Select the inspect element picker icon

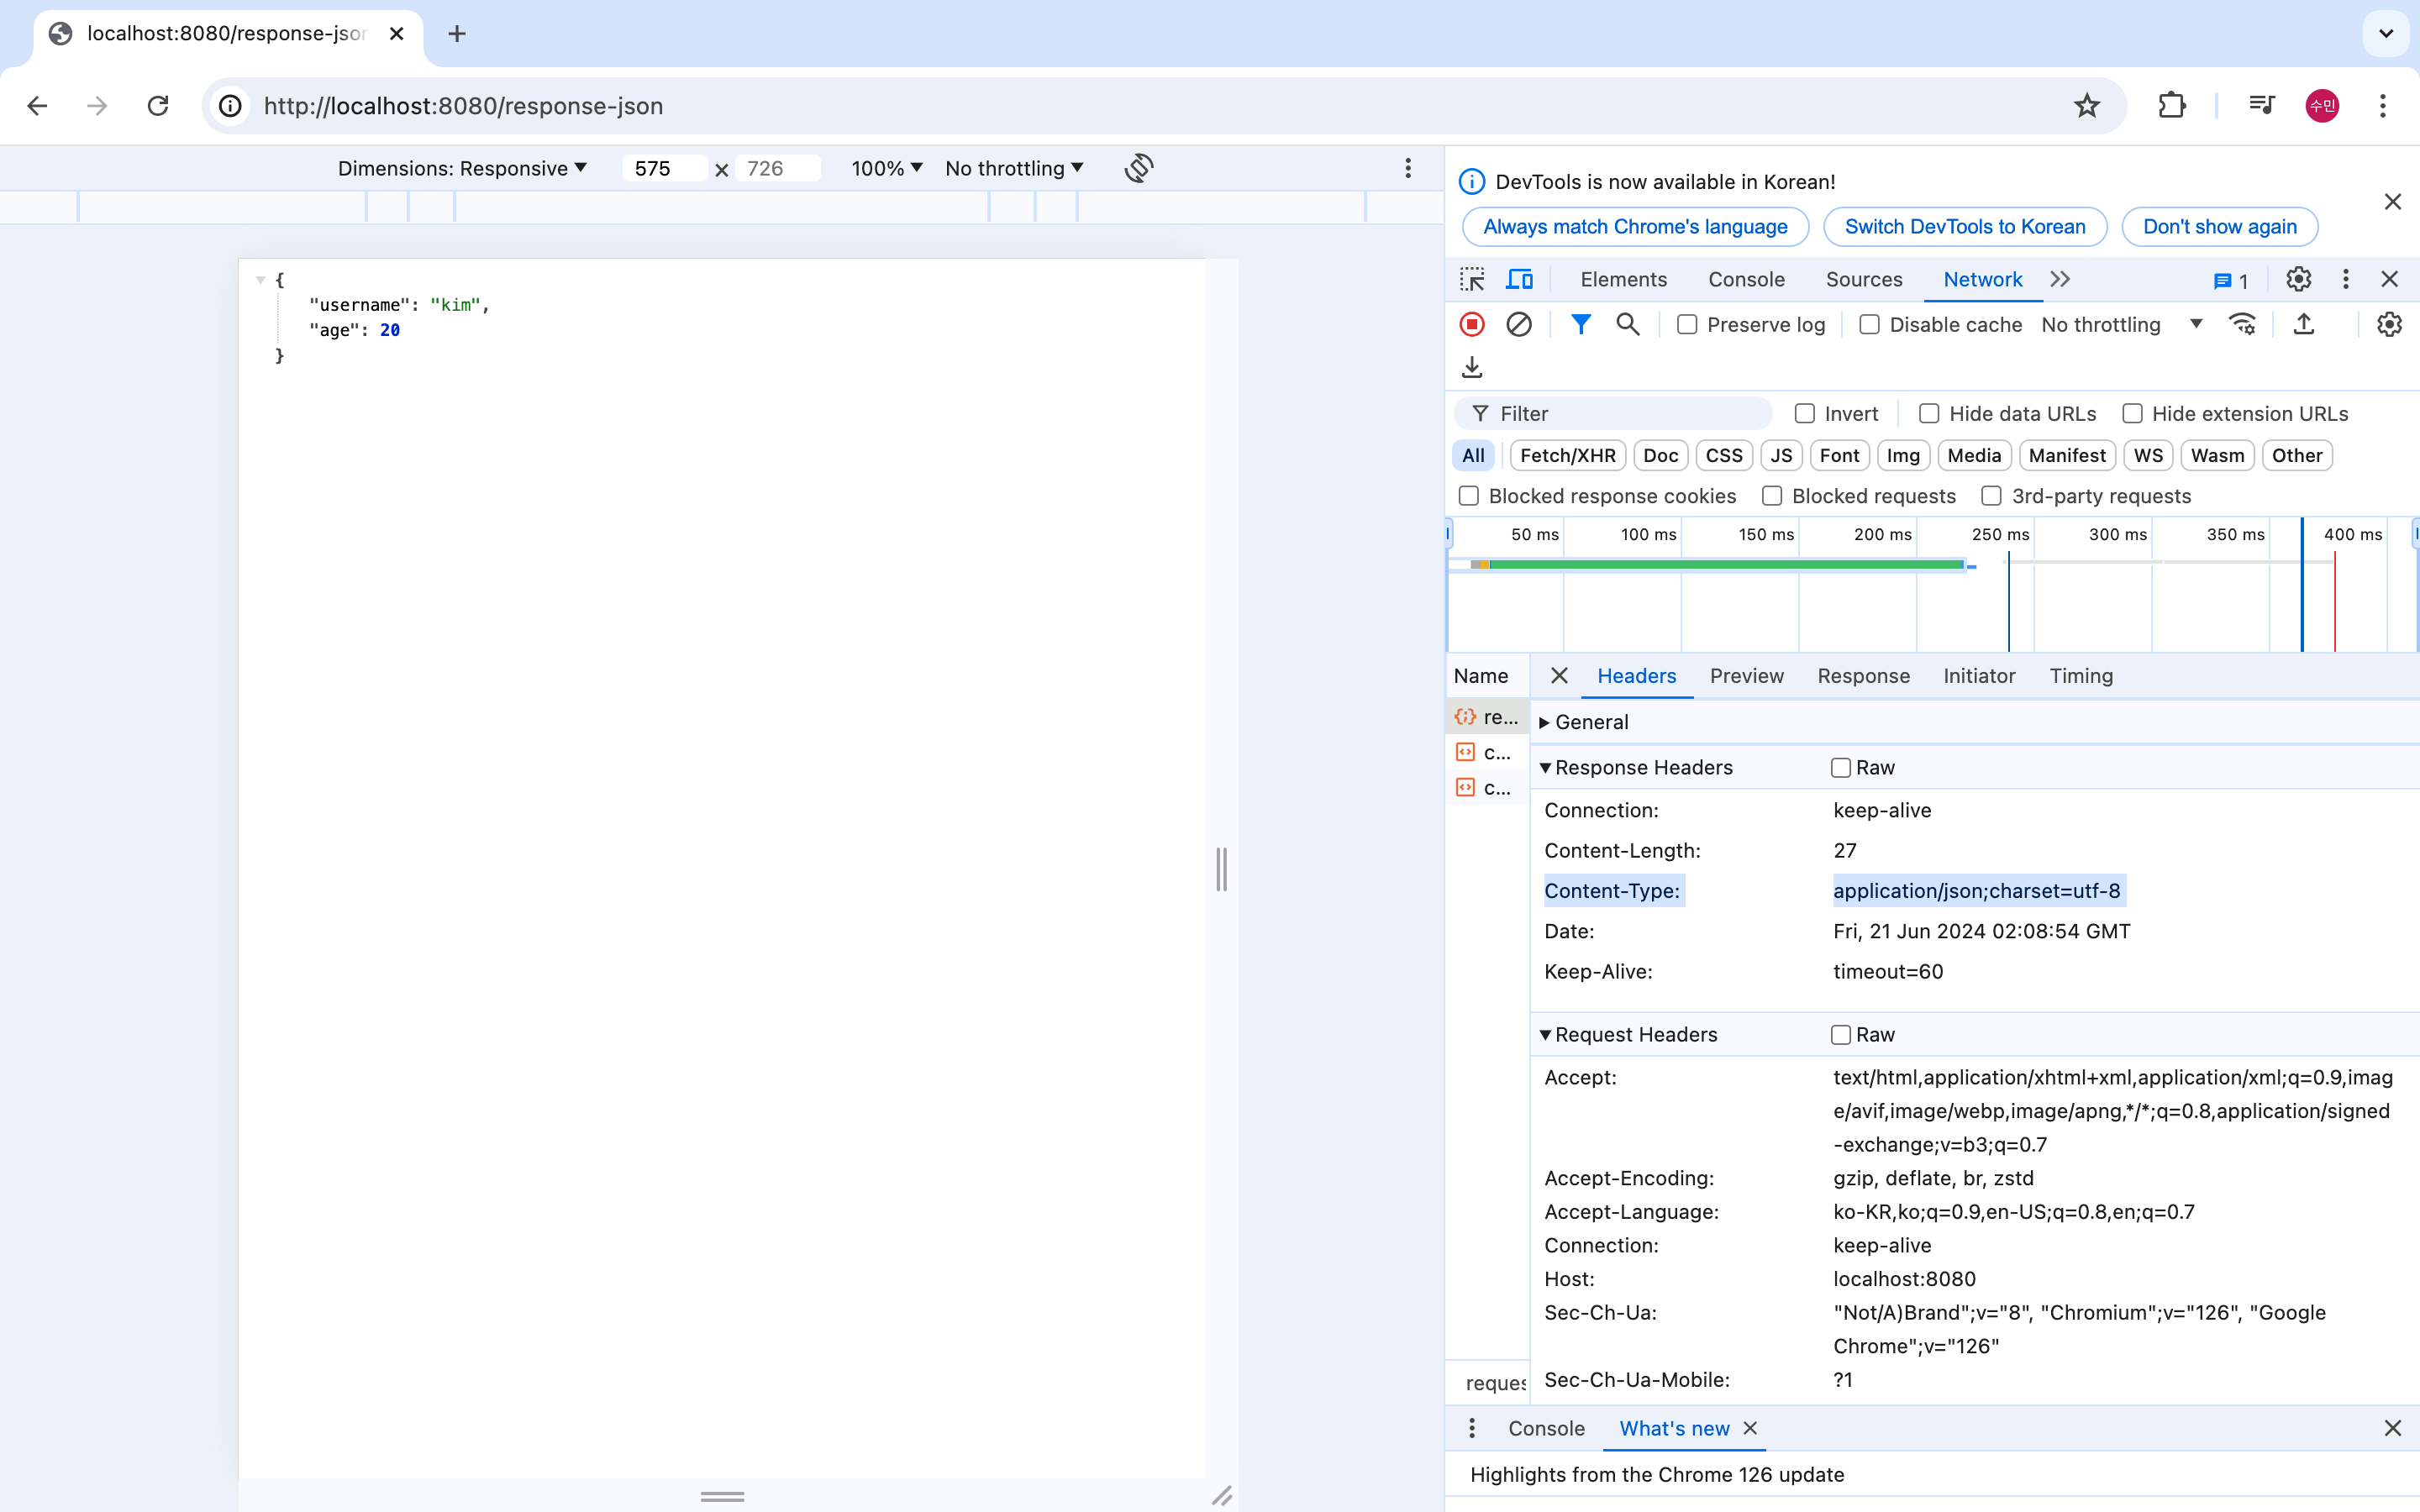pos(1472,279)
